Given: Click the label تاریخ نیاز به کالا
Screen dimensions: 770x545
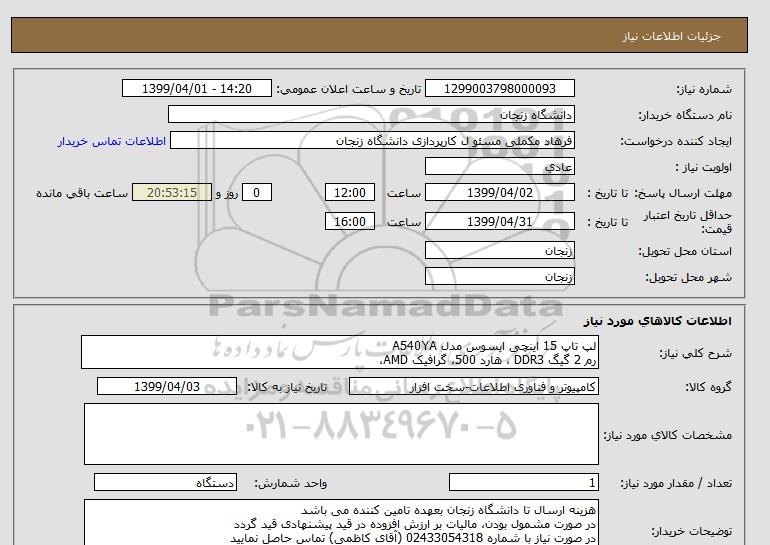Looking at the screenshot, I should coord(287,387).
